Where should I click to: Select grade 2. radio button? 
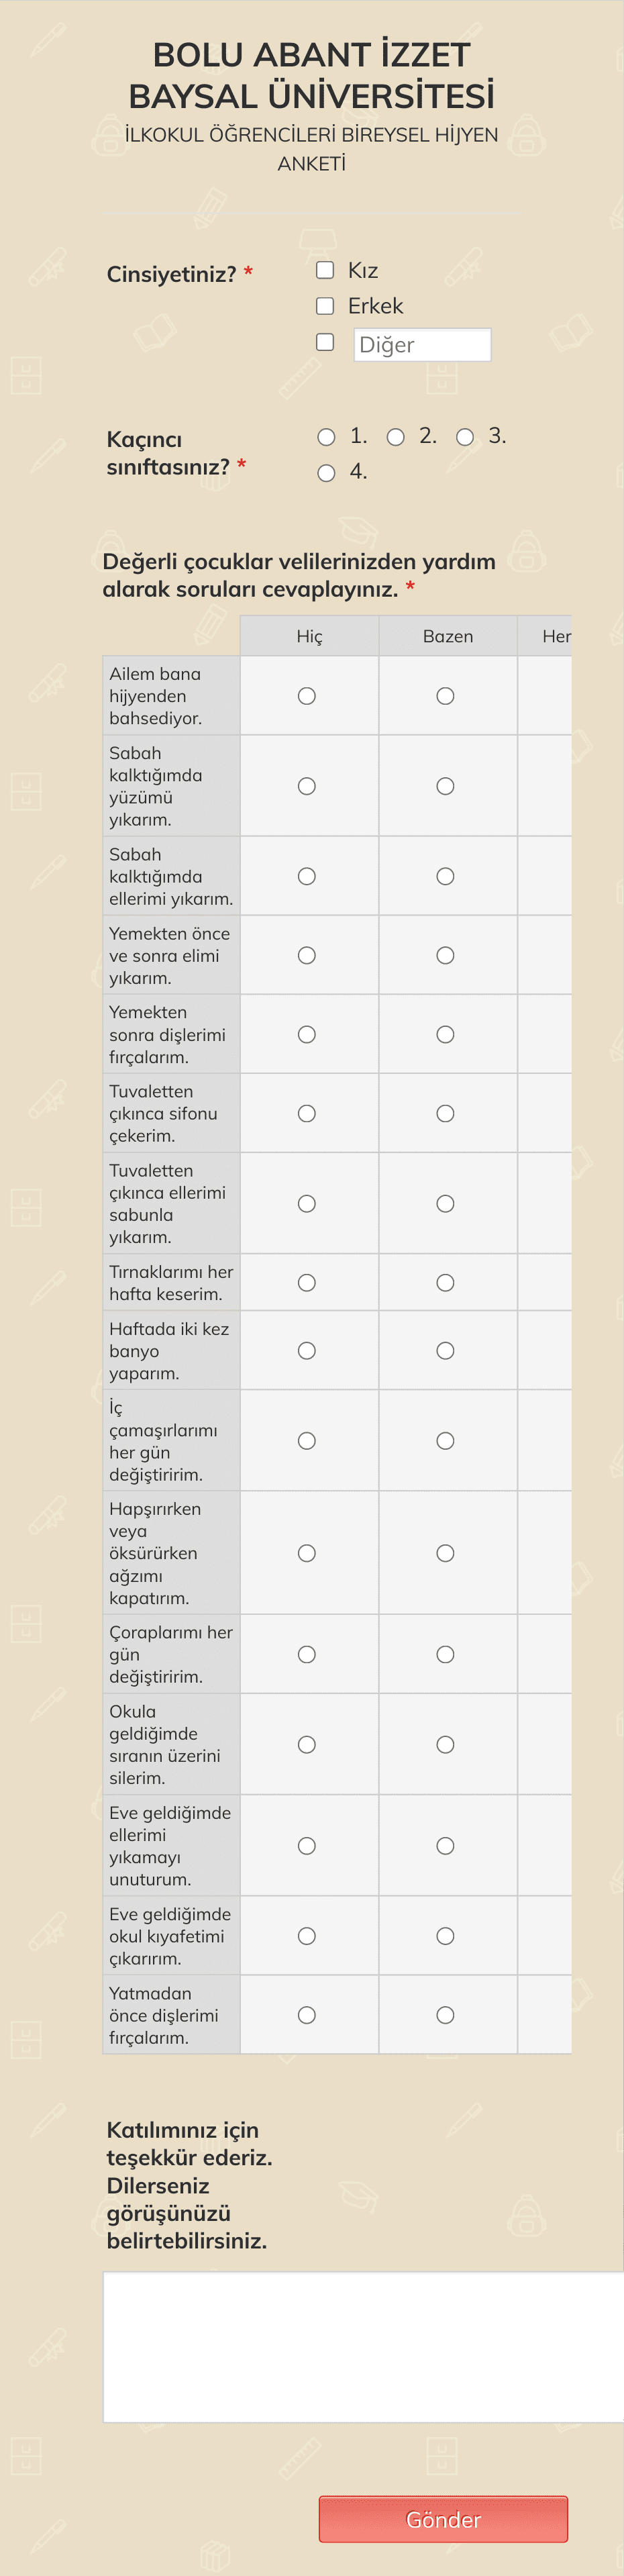tap(396, 437)
